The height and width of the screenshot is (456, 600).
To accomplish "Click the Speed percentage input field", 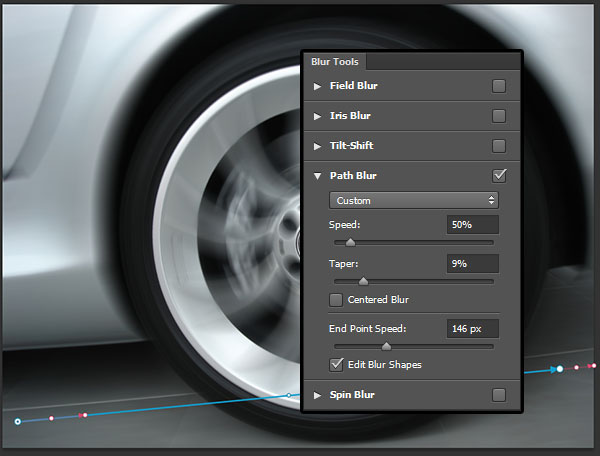I will point(472,225).
